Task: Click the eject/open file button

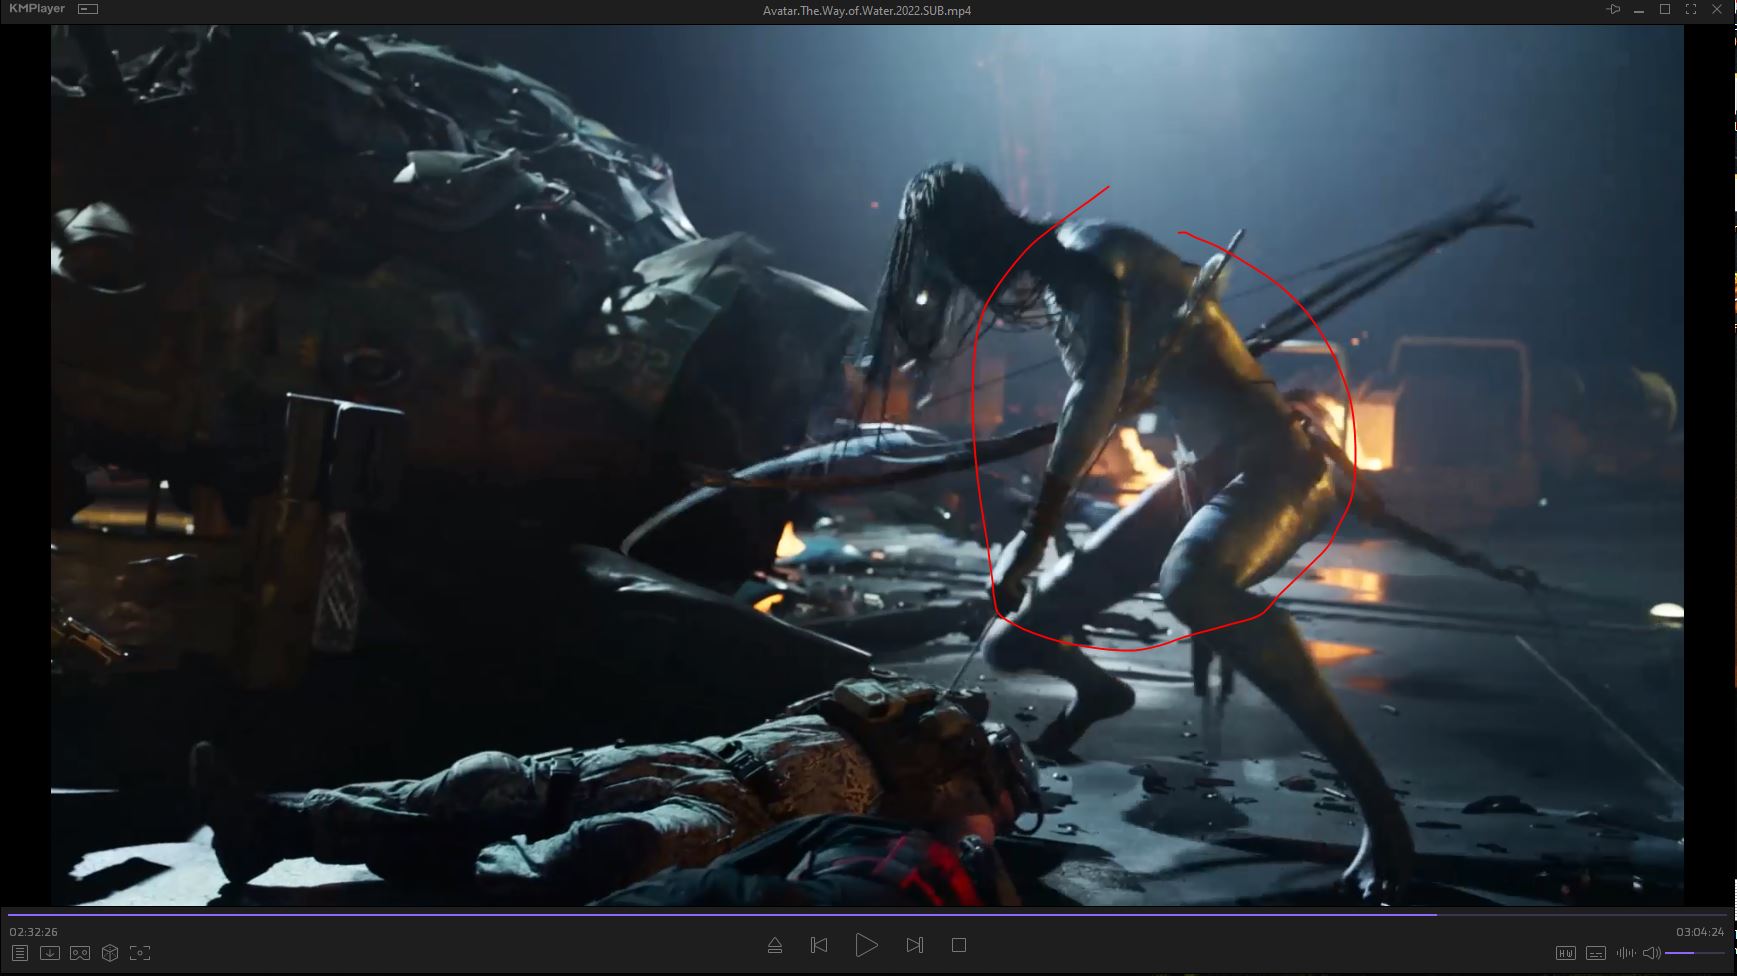Action: tap(774, 945)
